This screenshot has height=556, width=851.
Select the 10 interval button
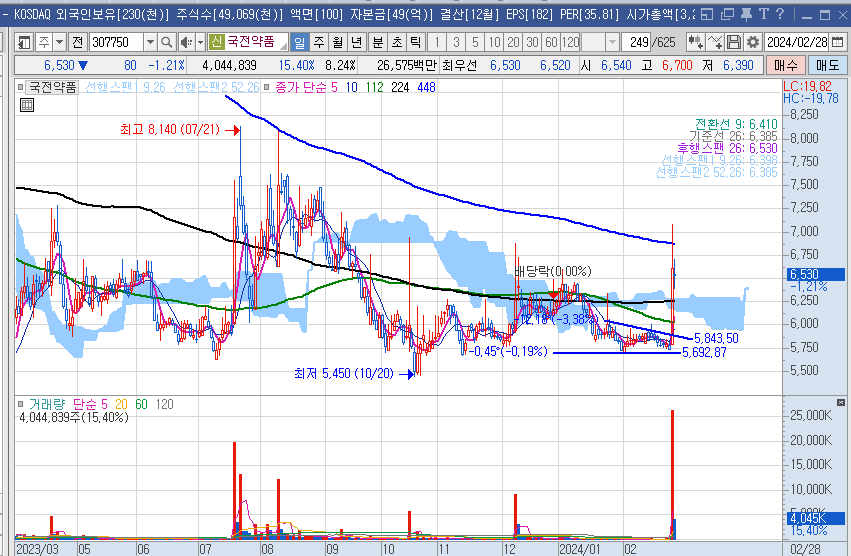[494, 42]
